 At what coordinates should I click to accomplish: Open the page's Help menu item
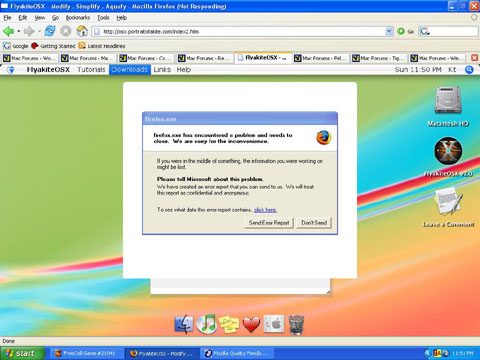coord(184,70)
